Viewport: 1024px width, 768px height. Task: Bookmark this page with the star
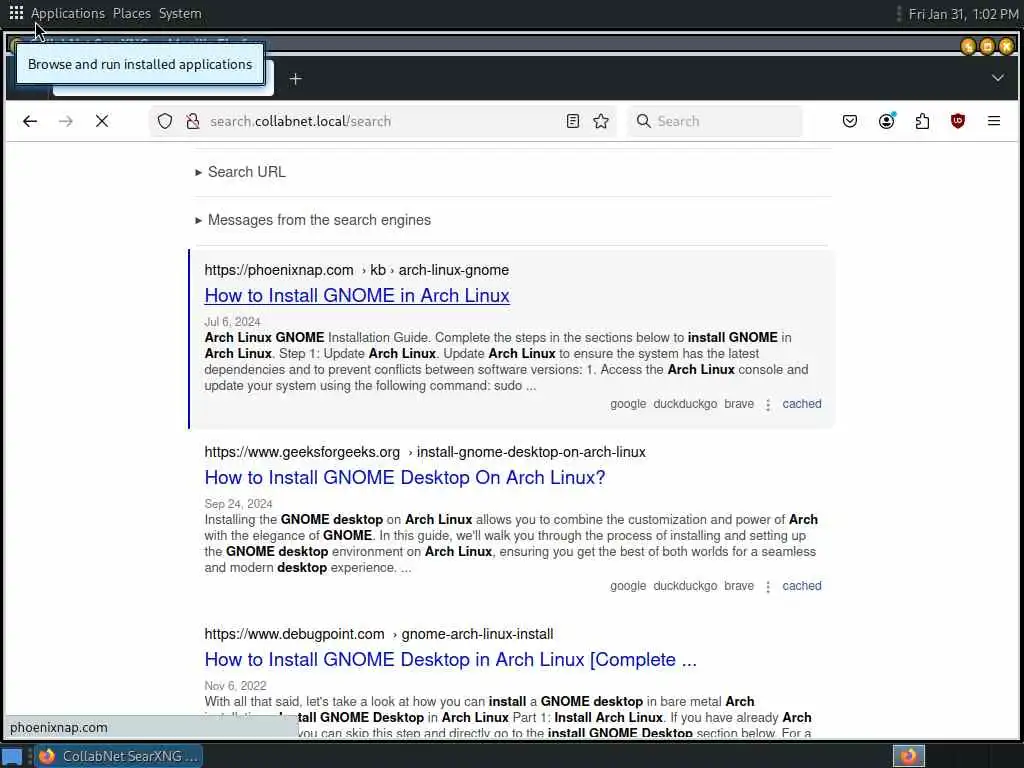601,121
